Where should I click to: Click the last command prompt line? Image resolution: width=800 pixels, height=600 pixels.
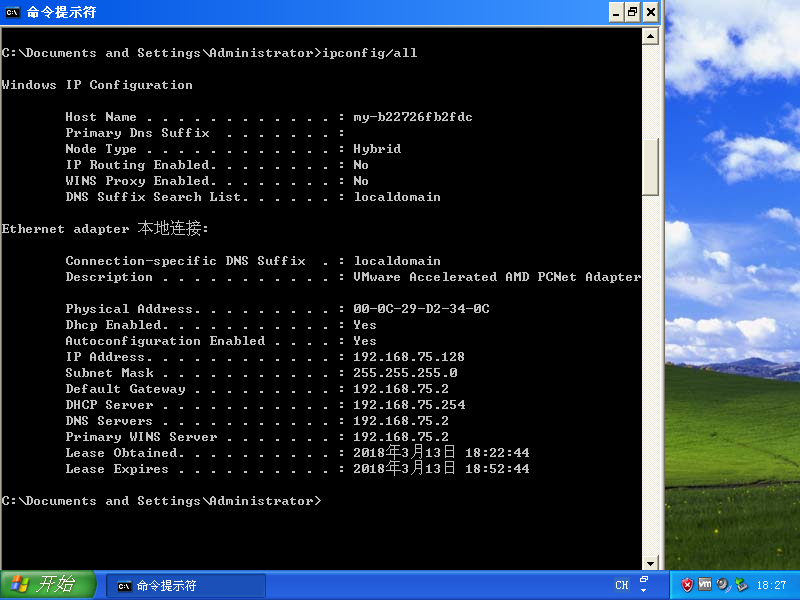point(161,501)
